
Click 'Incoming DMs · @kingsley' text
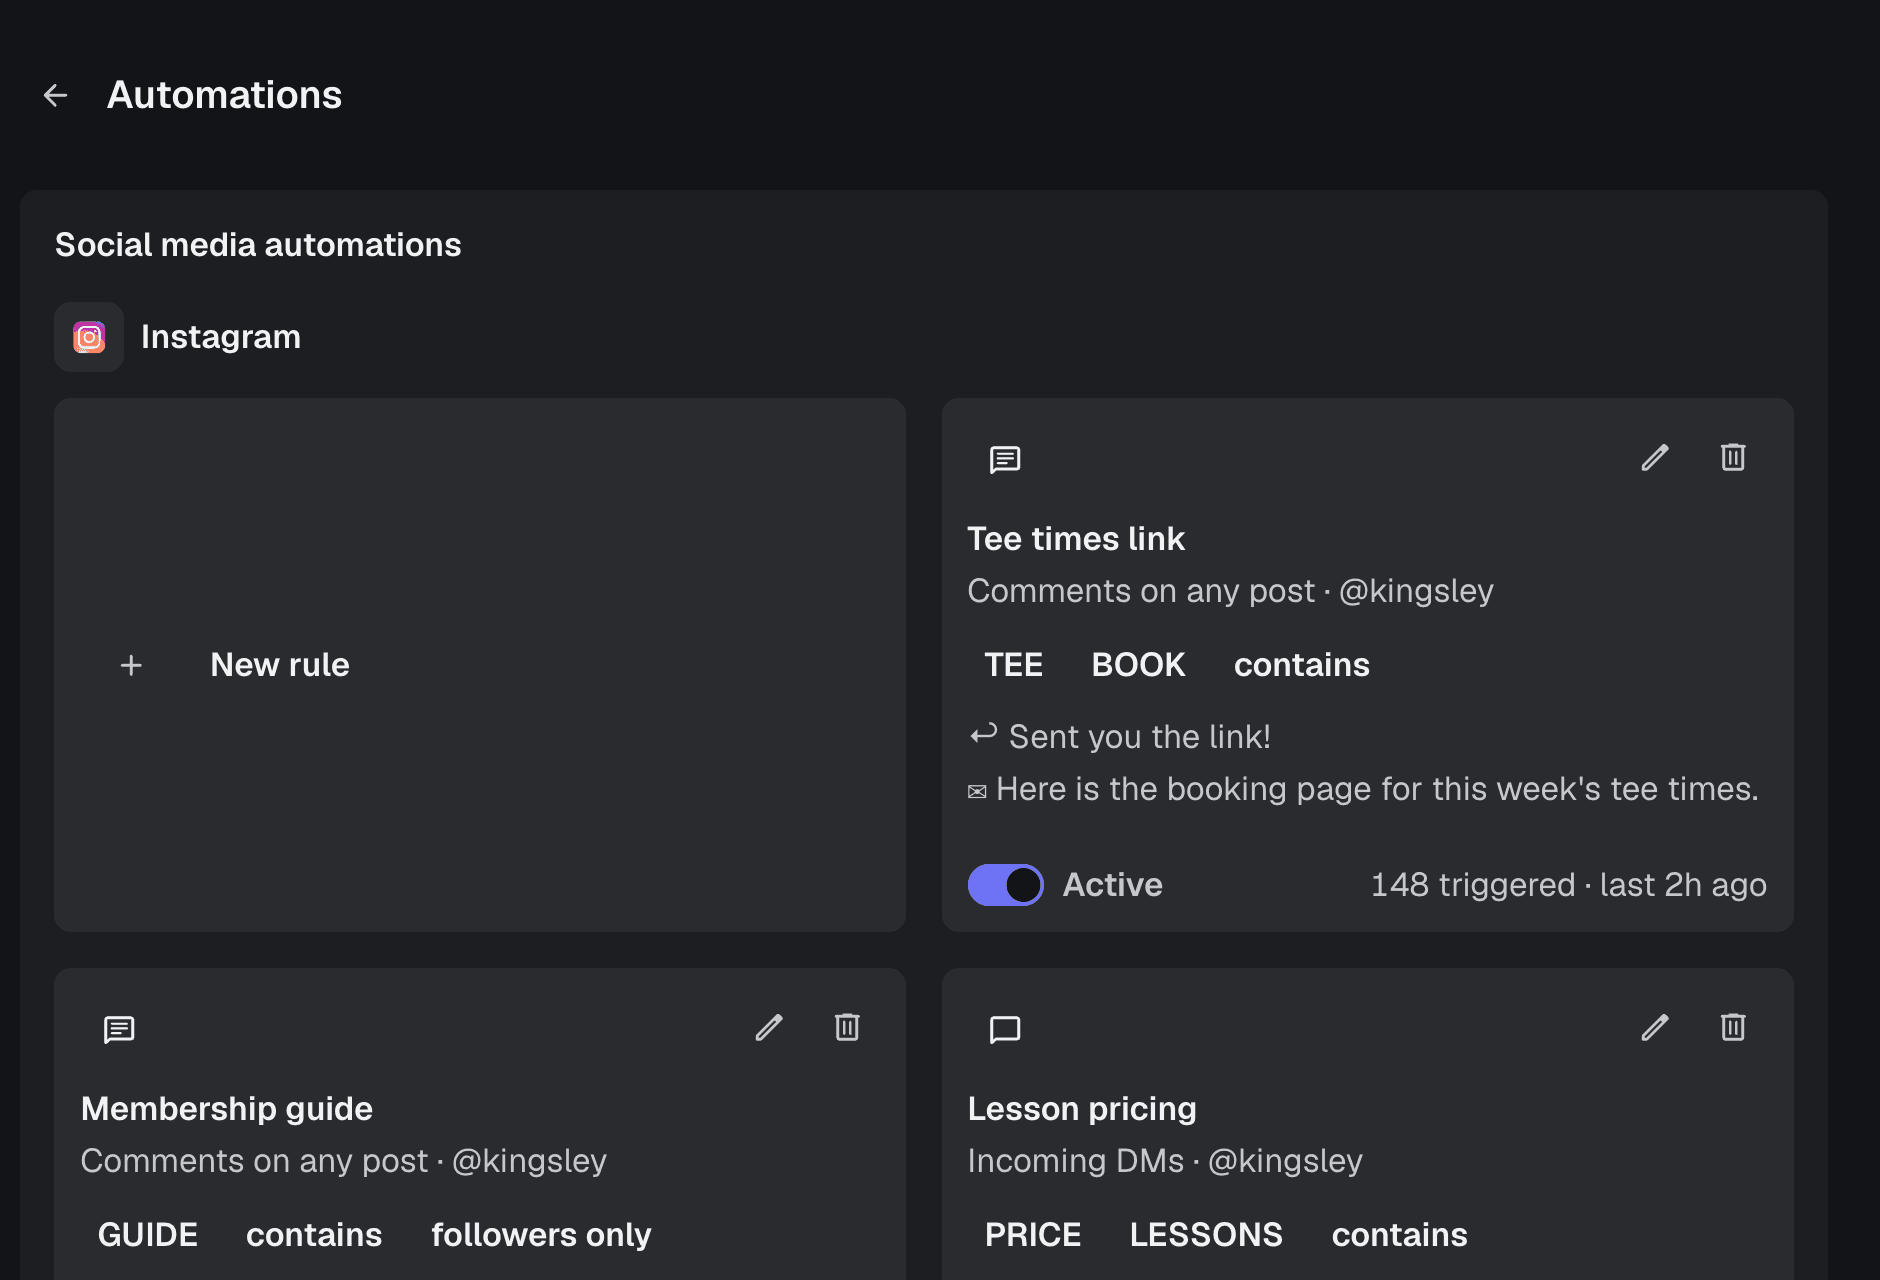pyautogui.click(x=1165, y=1161)
